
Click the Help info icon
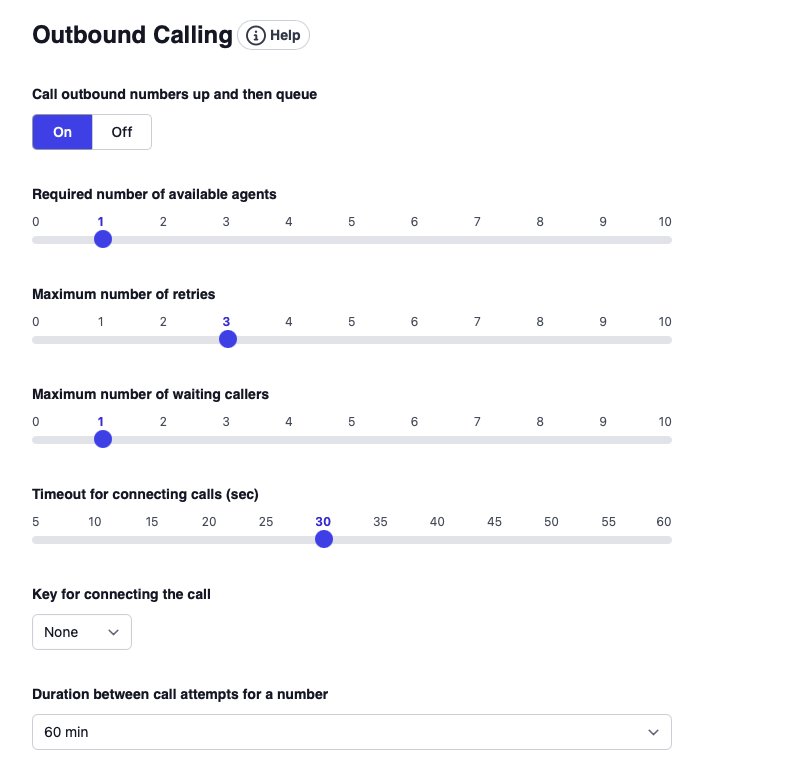(256, 36)
